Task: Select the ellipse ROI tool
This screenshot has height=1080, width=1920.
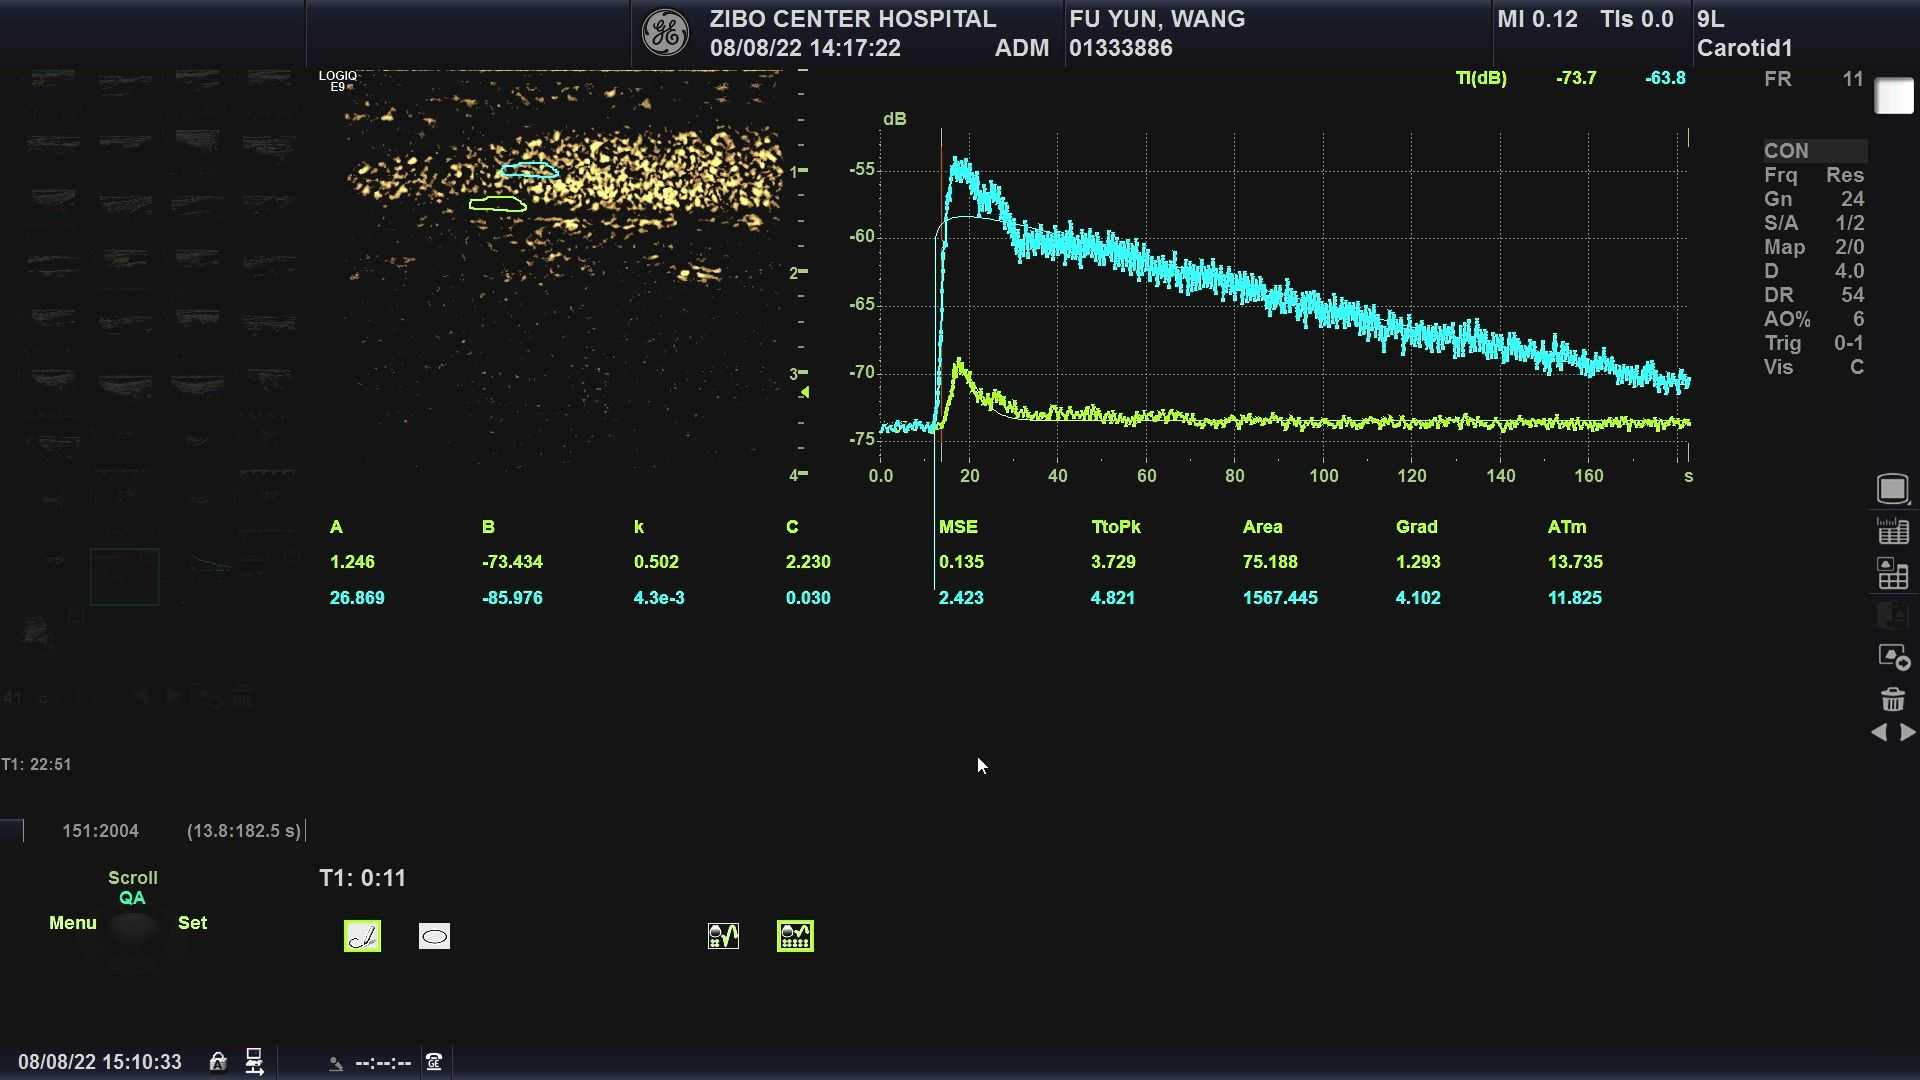Action: (434, 936)
